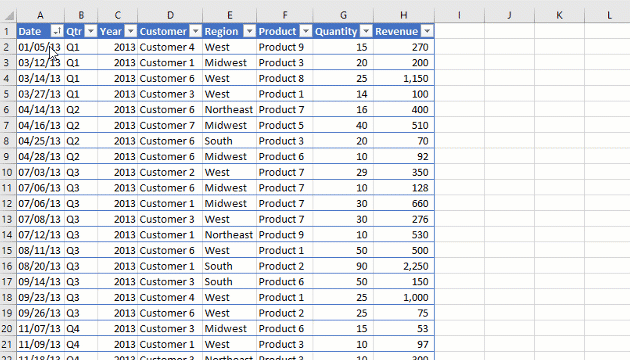The image size is (630, 360).
Task: Select row 5 header
Action: (7, 94)
